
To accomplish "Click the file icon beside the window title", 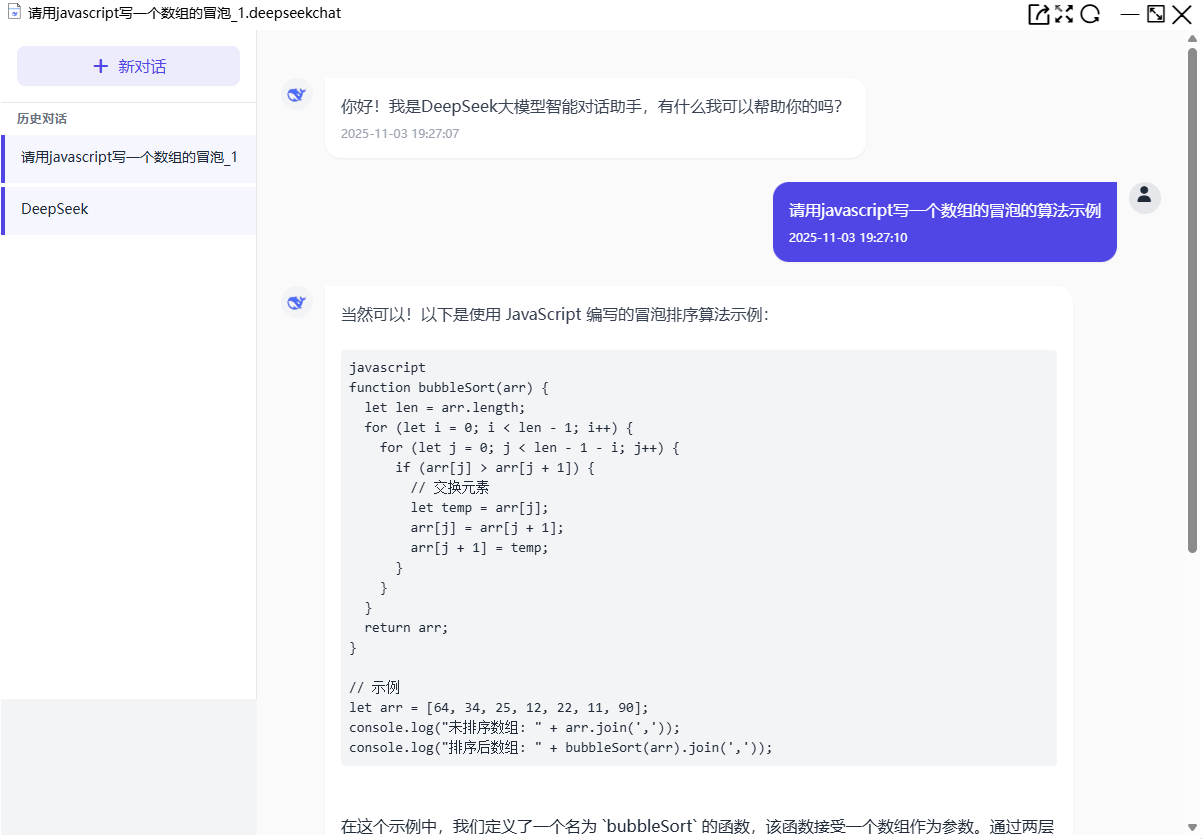I will click(x=14, y=13).
